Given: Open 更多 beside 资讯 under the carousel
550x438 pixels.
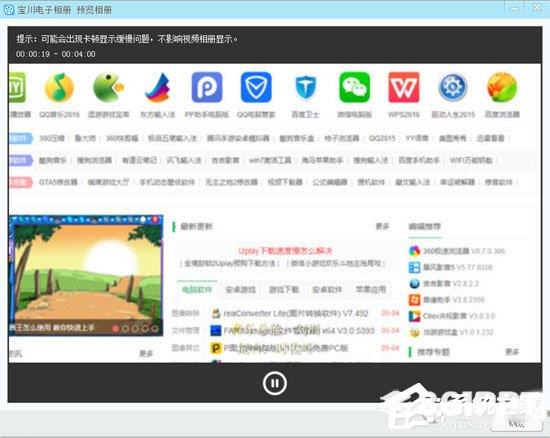Looking at the screenshot, I should pos(146,353).
